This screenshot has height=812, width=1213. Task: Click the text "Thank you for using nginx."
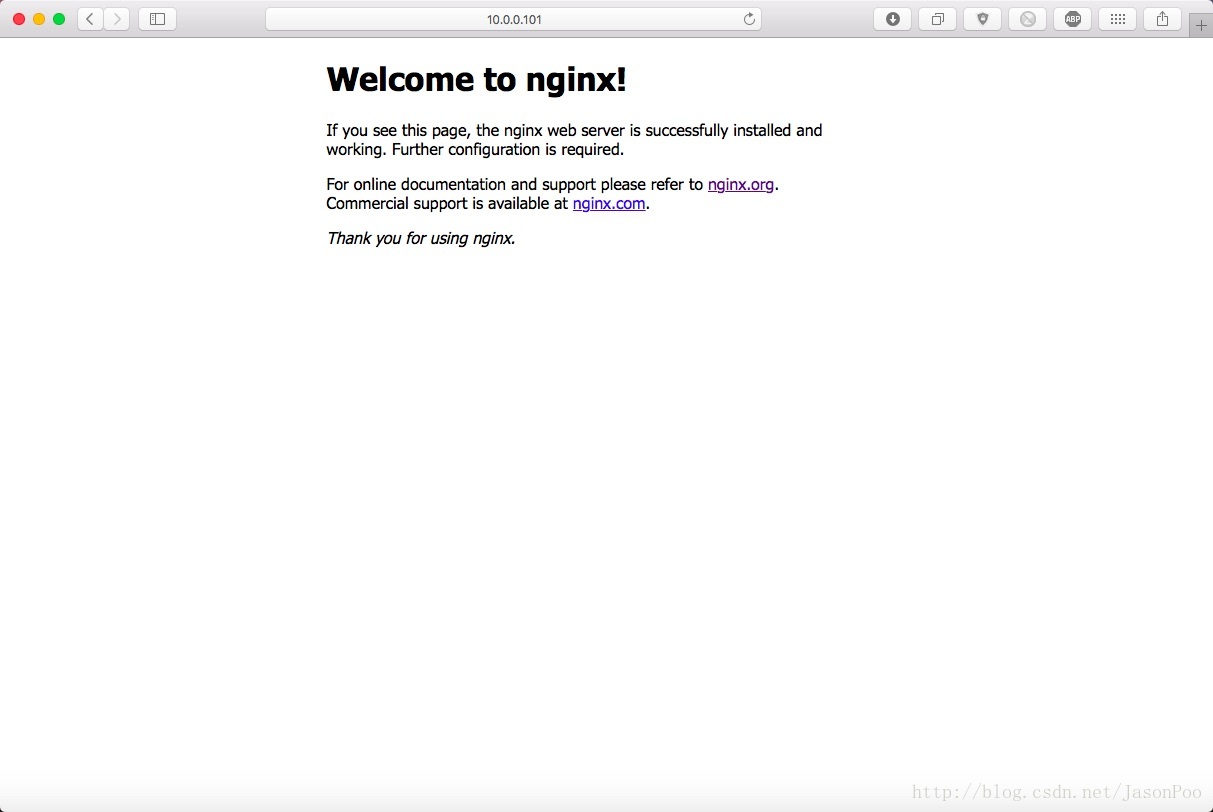pyautogui.click(x=421, y=238)
